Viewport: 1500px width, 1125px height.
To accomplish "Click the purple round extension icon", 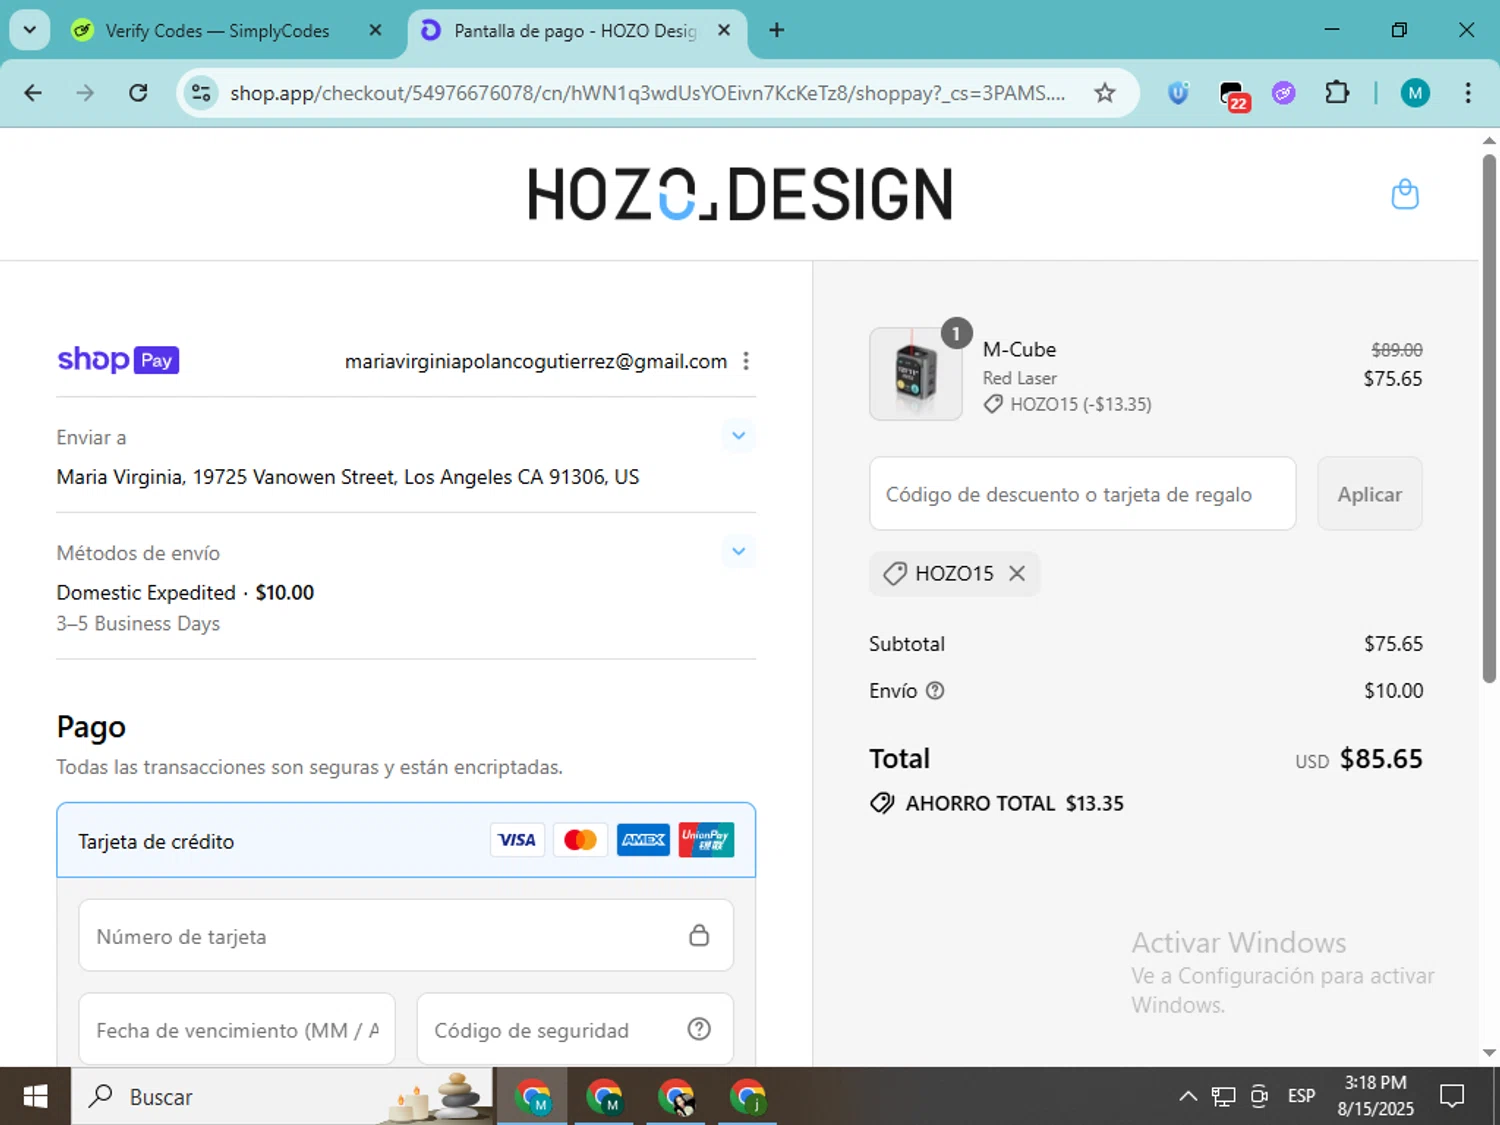I will [1284, 93].
